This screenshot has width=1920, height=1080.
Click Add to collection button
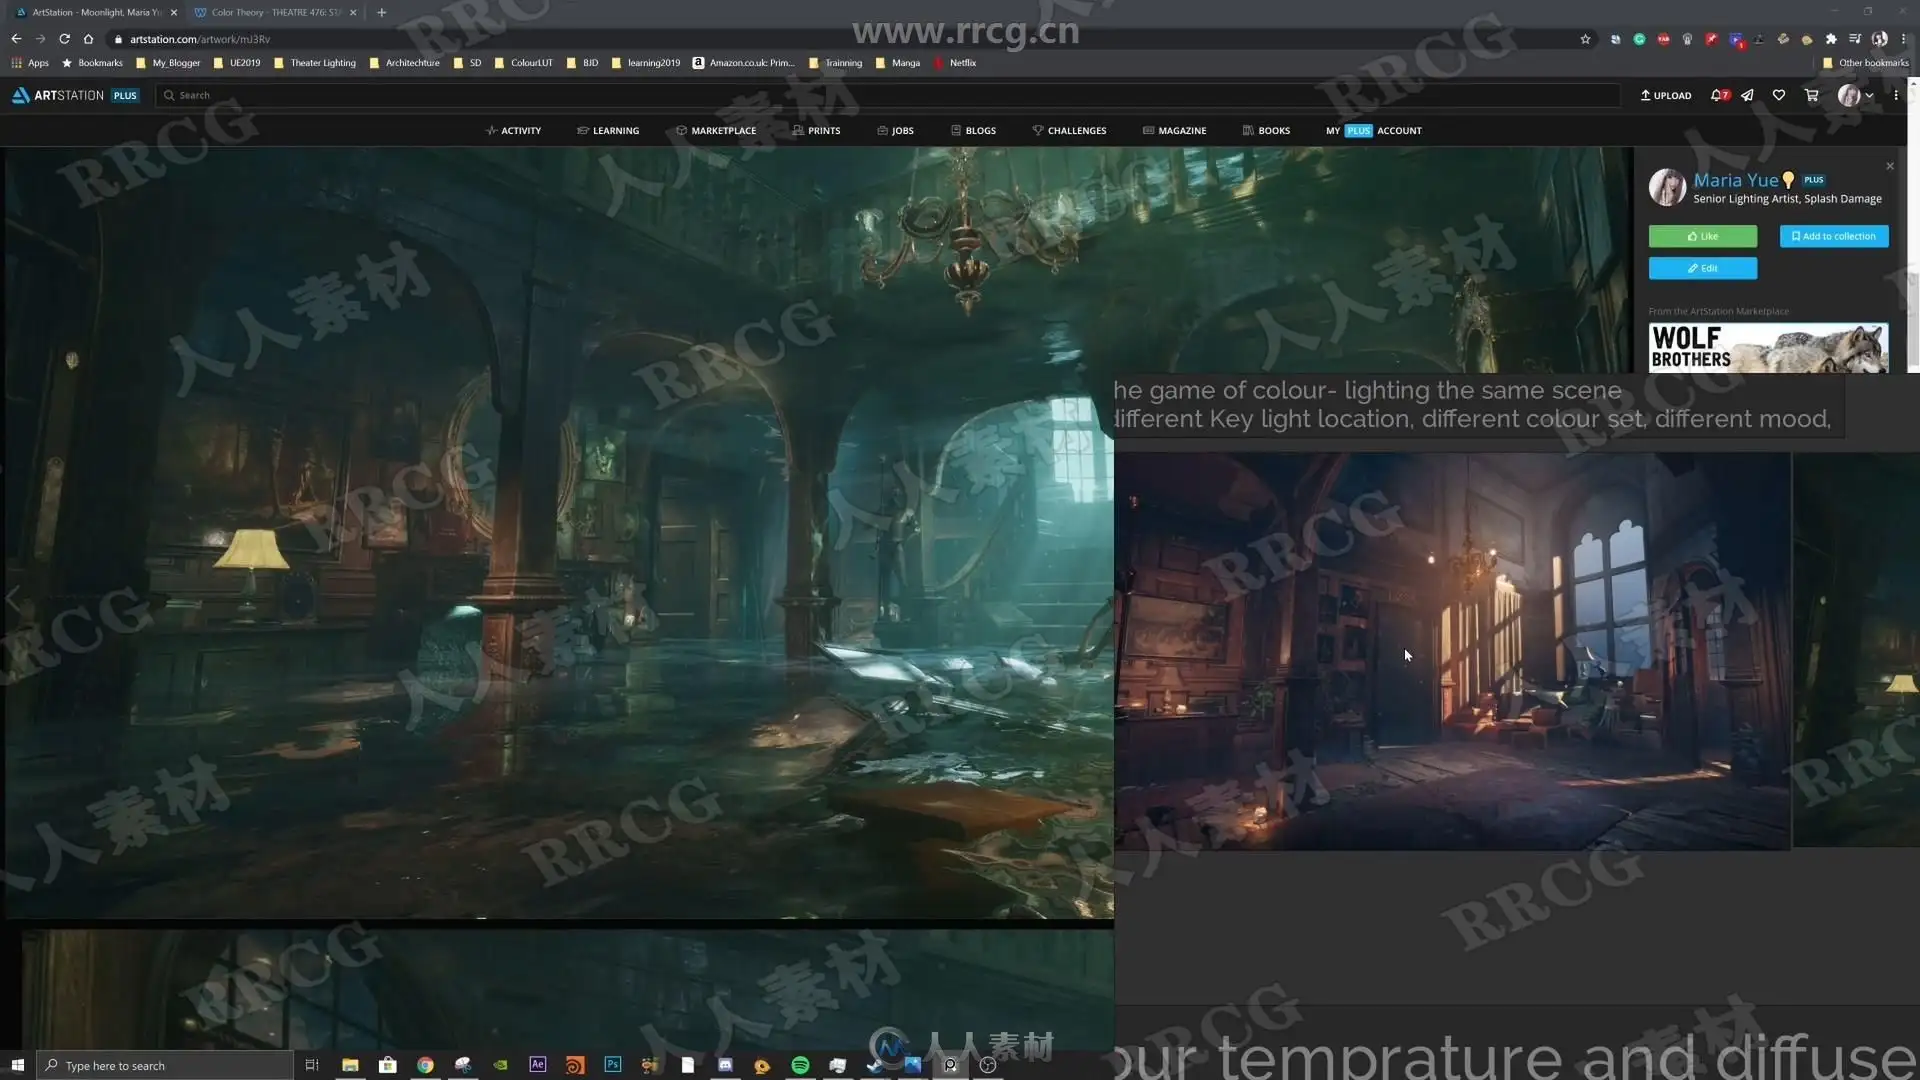pyautogui.click(x=1834, y=236)
